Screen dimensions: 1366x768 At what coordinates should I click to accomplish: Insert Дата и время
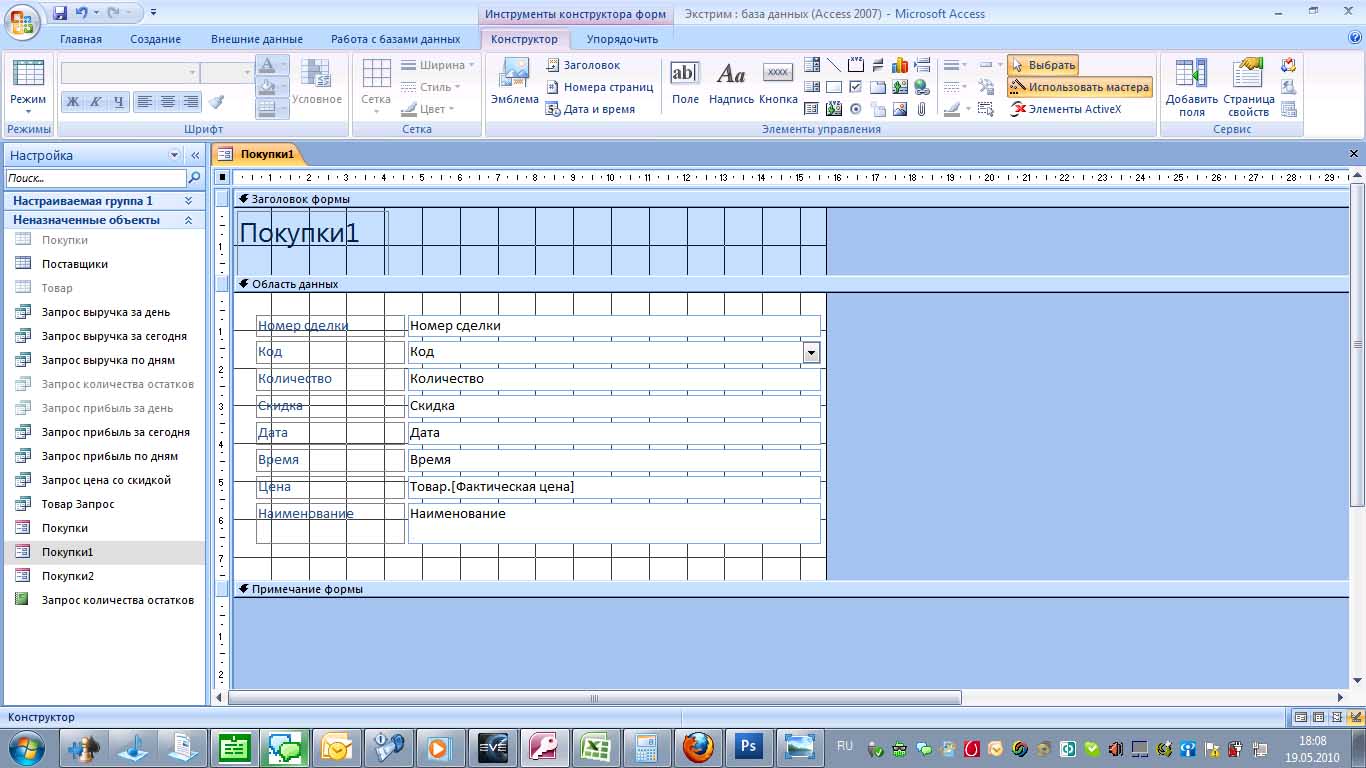tap(591, 109)
